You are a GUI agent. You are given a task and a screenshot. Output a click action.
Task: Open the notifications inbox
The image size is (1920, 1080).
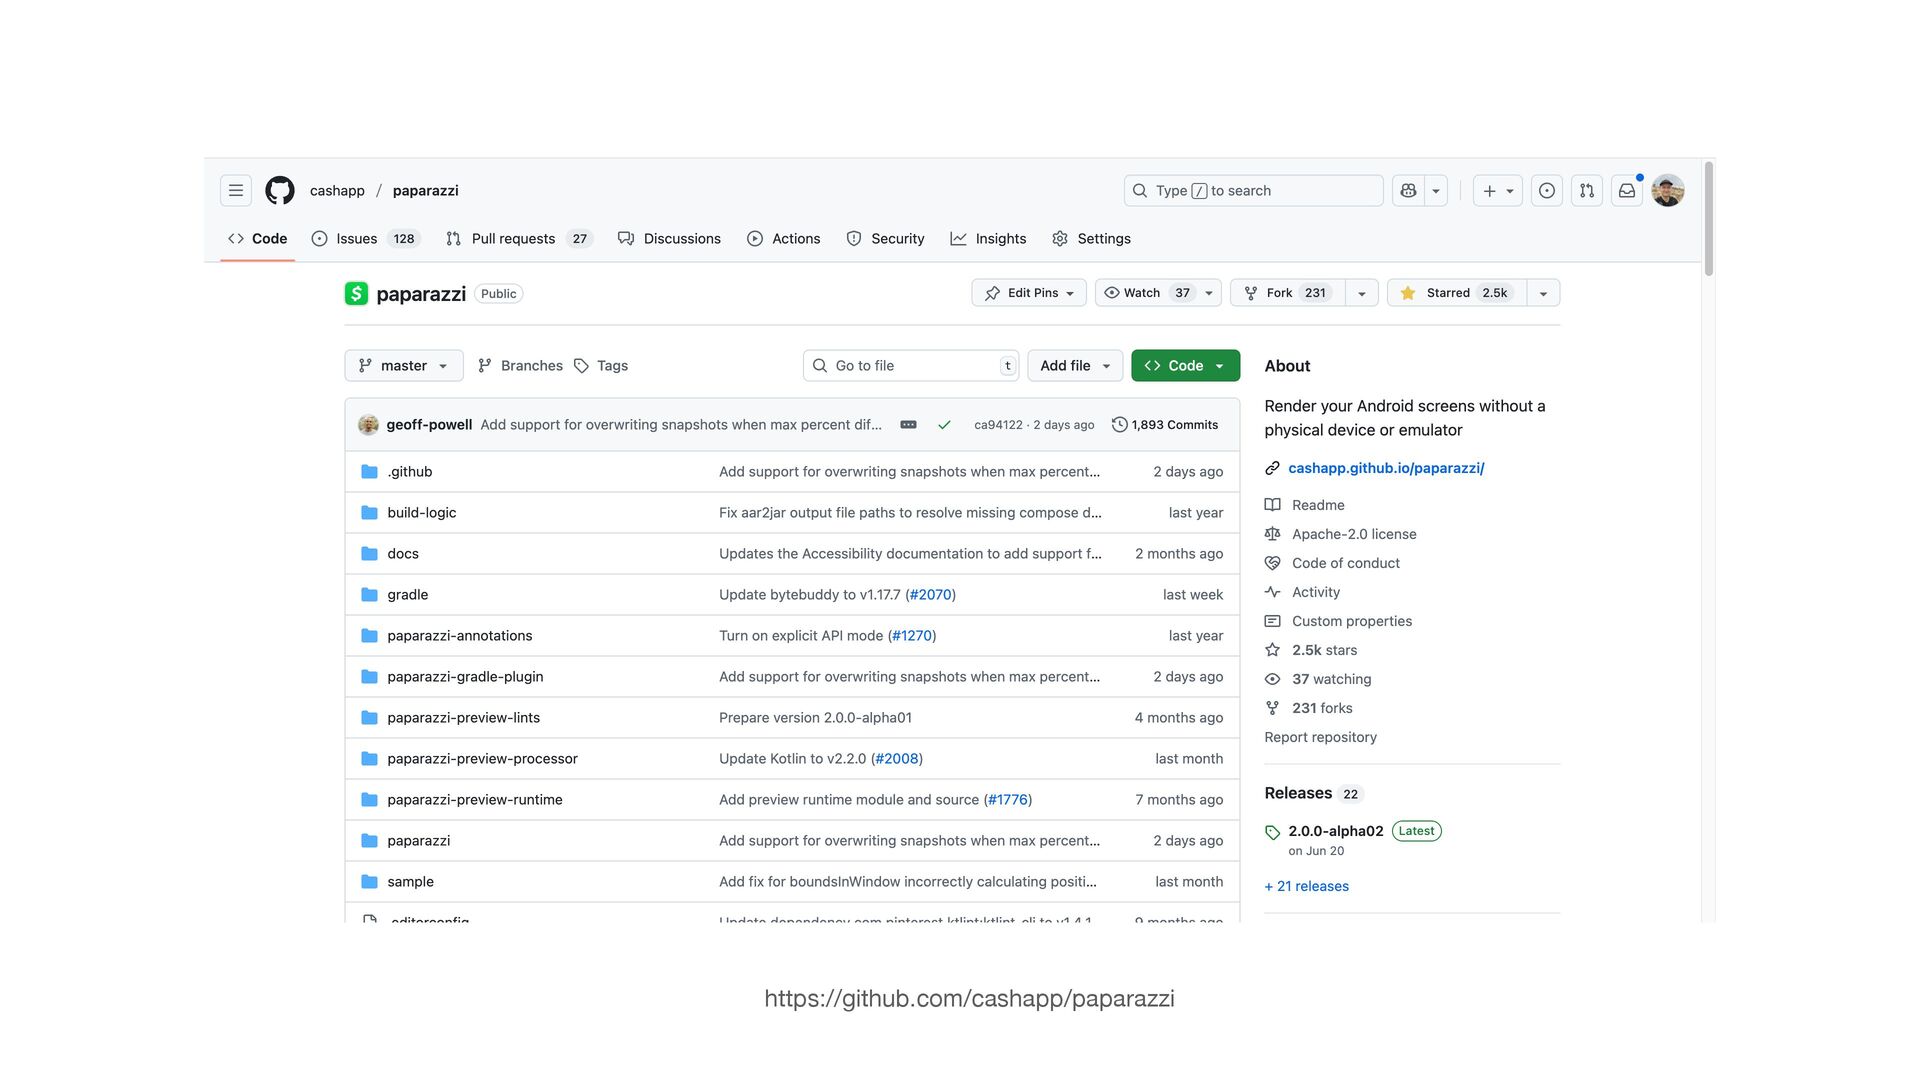1627,190
